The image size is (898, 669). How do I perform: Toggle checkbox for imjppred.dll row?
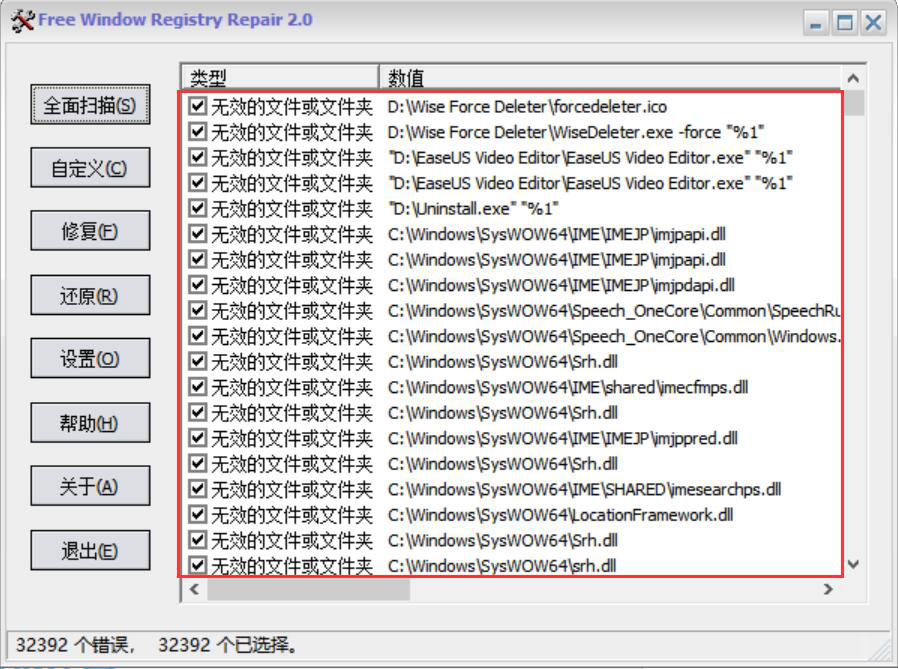tap(198, 438)
